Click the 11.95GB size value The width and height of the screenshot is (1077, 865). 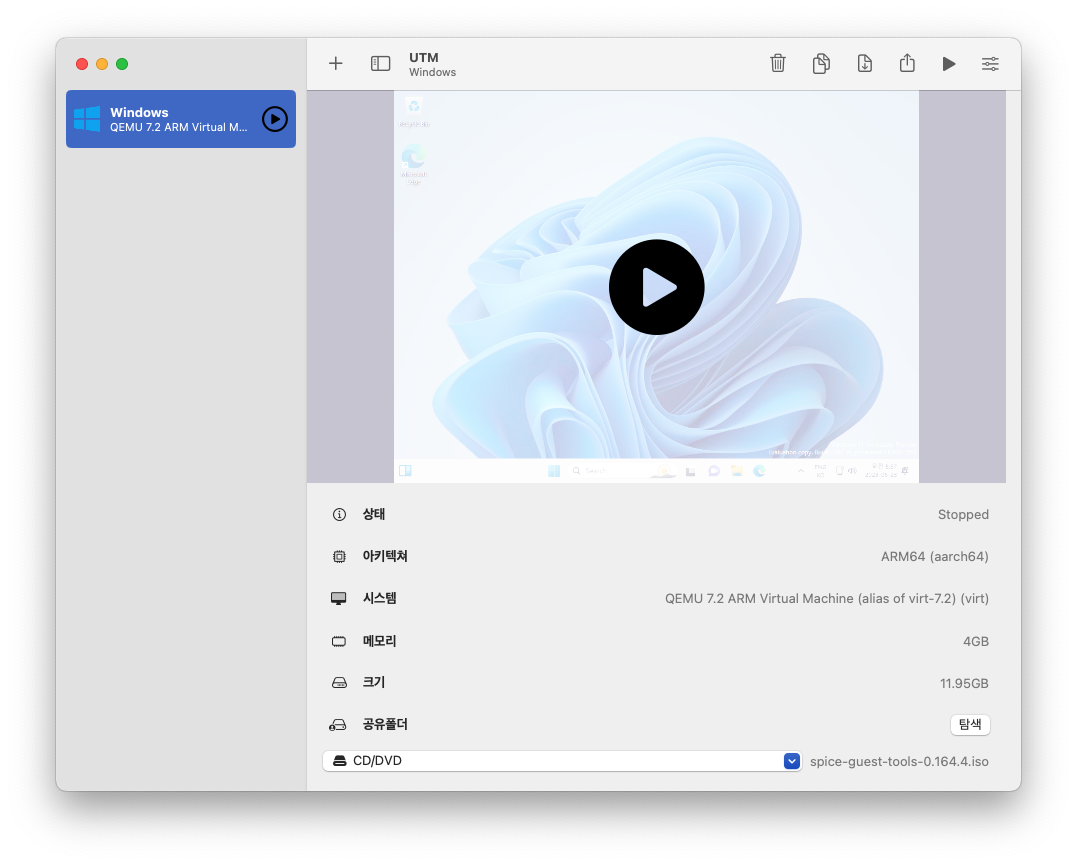click(x=964, y=684)
